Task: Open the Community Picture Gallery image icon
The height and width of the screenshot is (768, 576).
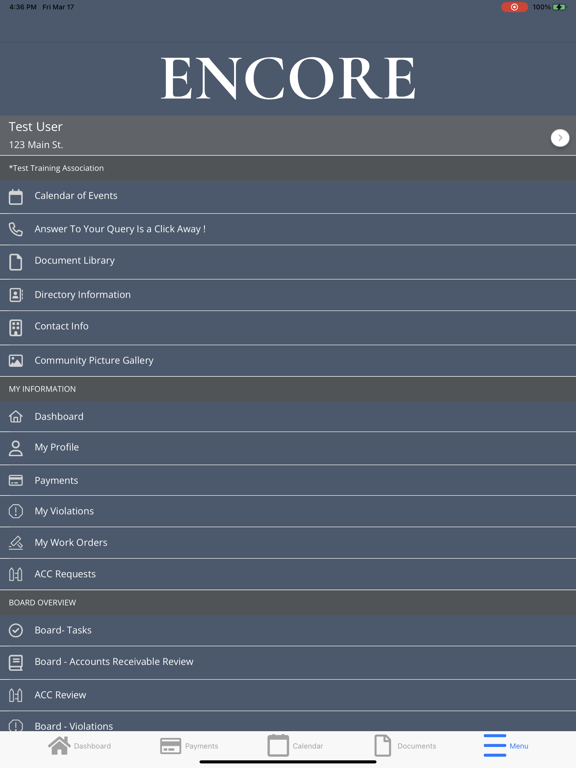Action: point(16,361)
